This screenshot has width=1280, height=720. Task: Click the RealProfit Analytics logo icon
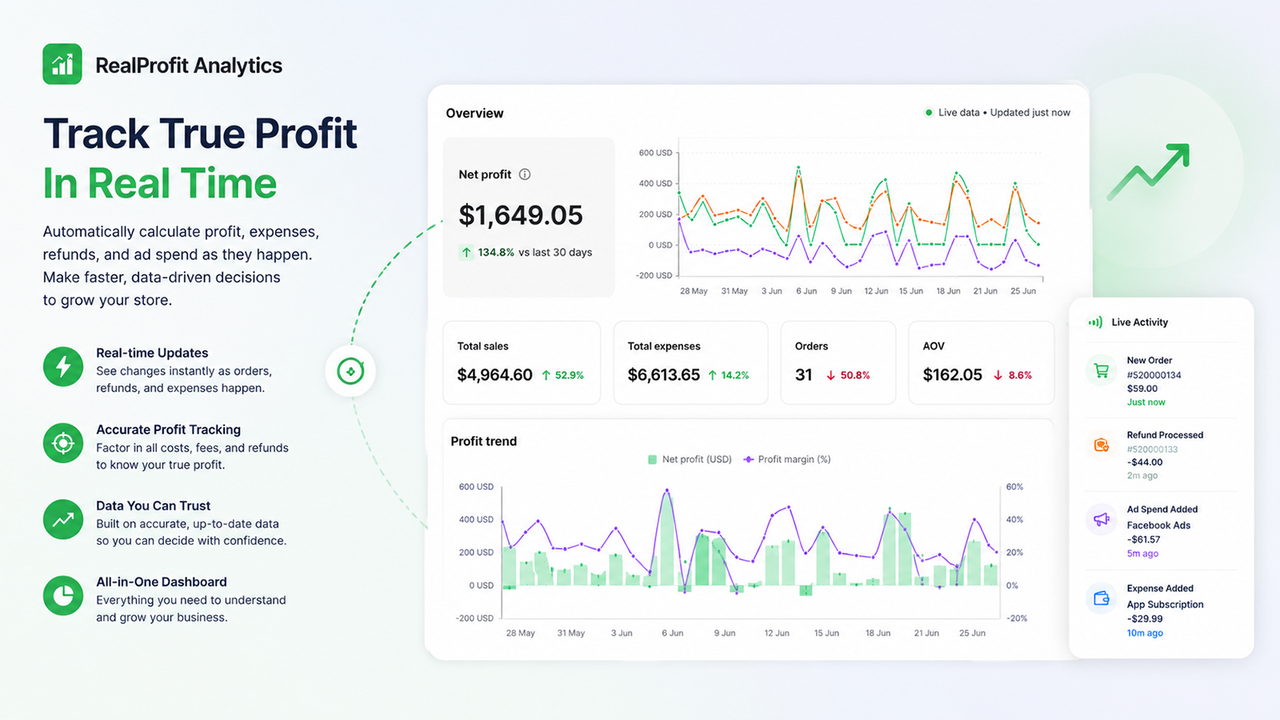[x=63, y=64]
